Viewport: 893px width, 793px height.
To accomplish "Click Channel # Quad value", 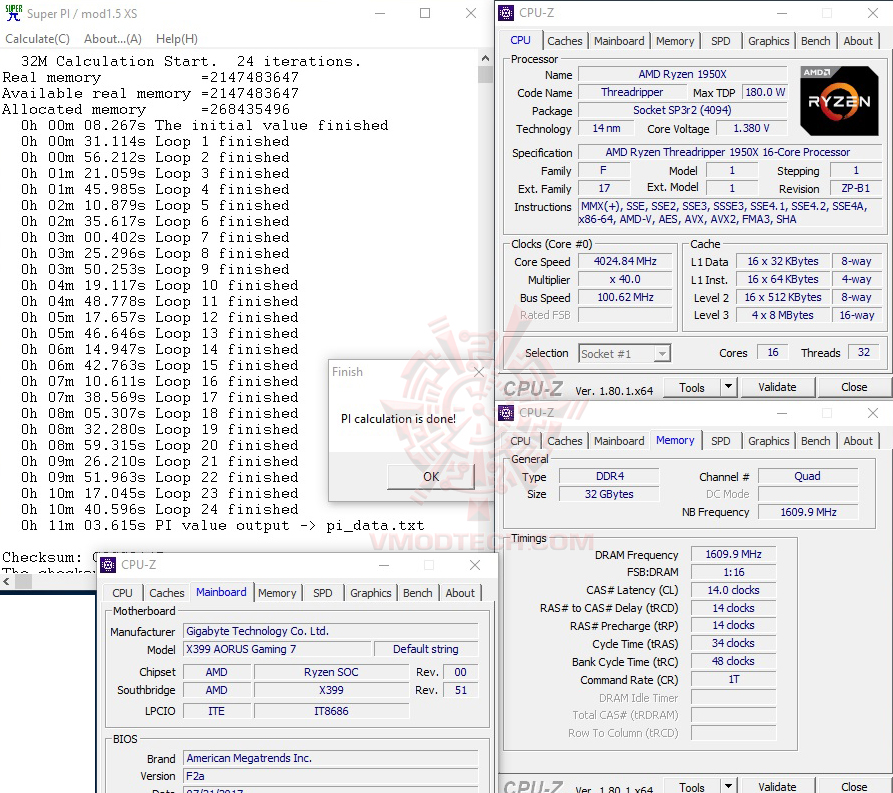I will [808, 476].
